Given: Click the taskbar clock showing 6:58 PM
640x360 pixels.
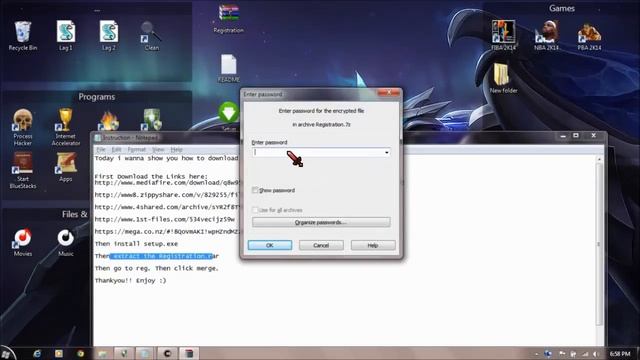Looking at the screenshot, I should (x=620, y=354).
